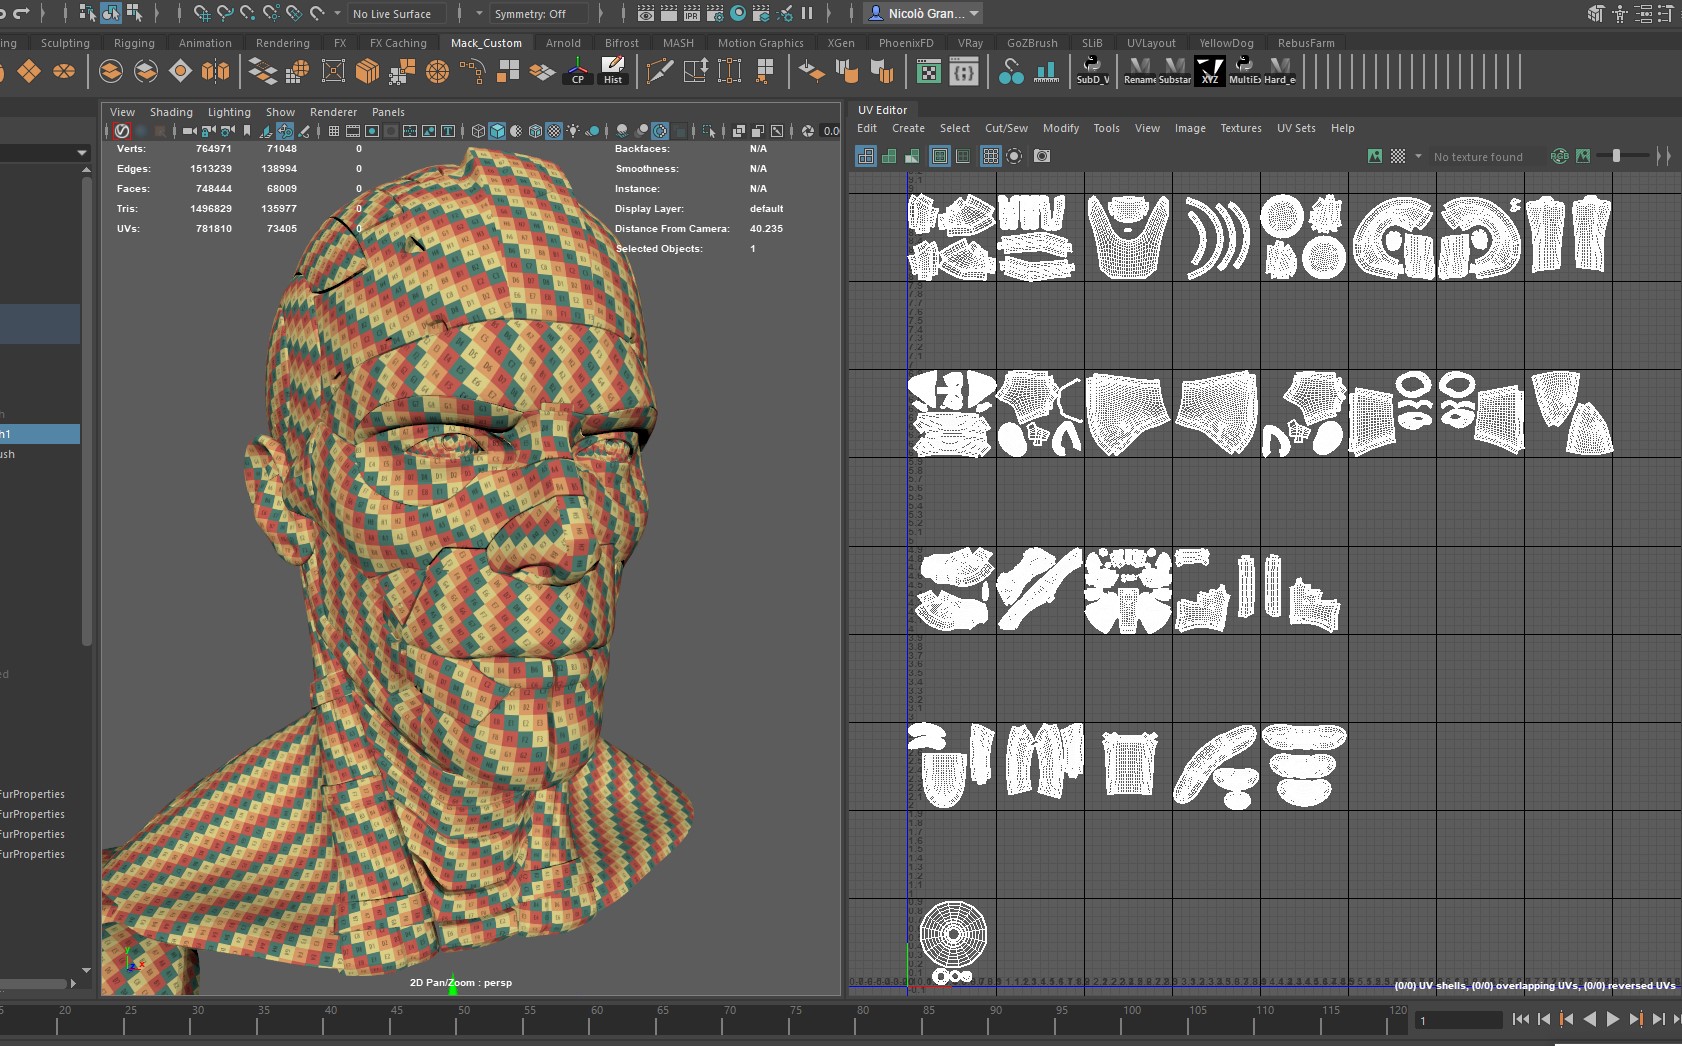1682x1046 pixels.
Task: Open Render View clapperboard icon
Action: click(645, 14)
